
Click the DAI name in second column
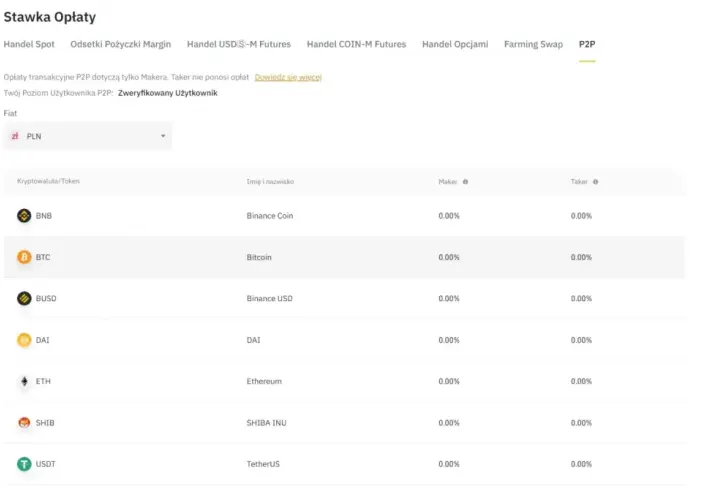click(253, 340)
